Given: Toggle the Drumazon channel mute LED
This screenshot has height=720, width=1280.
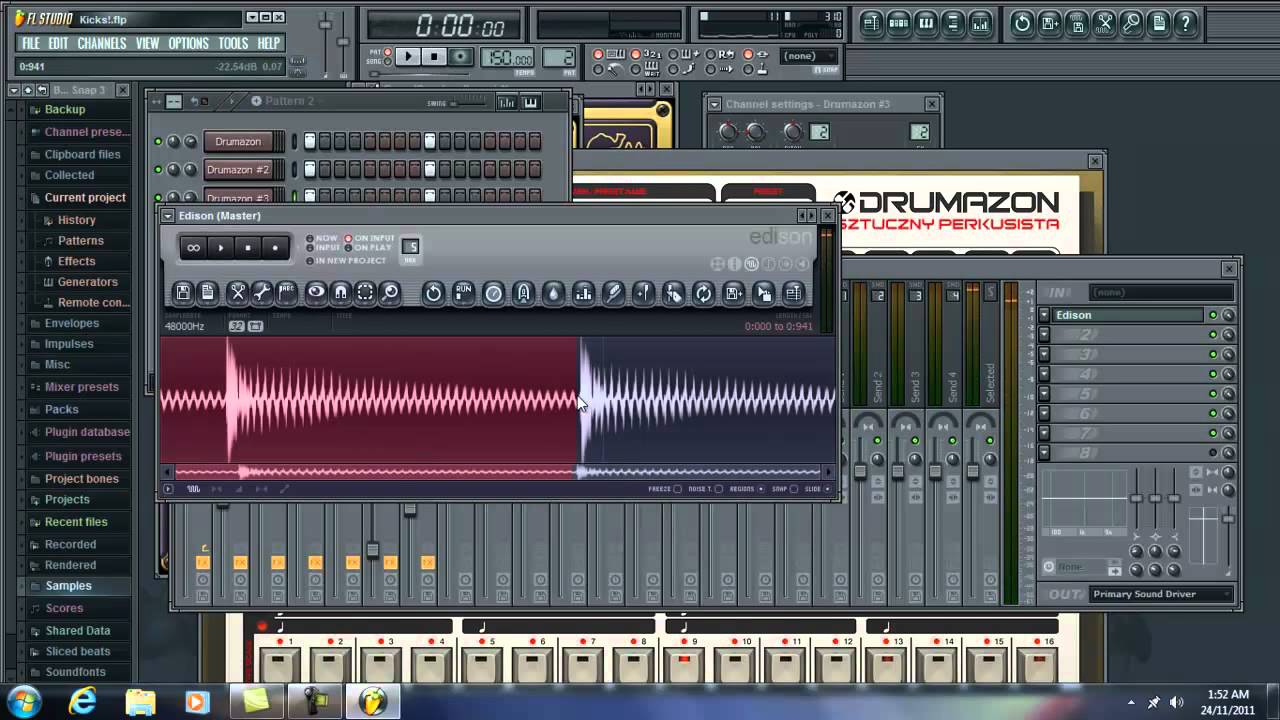Looking at the screenshot, I should [158, 142].
